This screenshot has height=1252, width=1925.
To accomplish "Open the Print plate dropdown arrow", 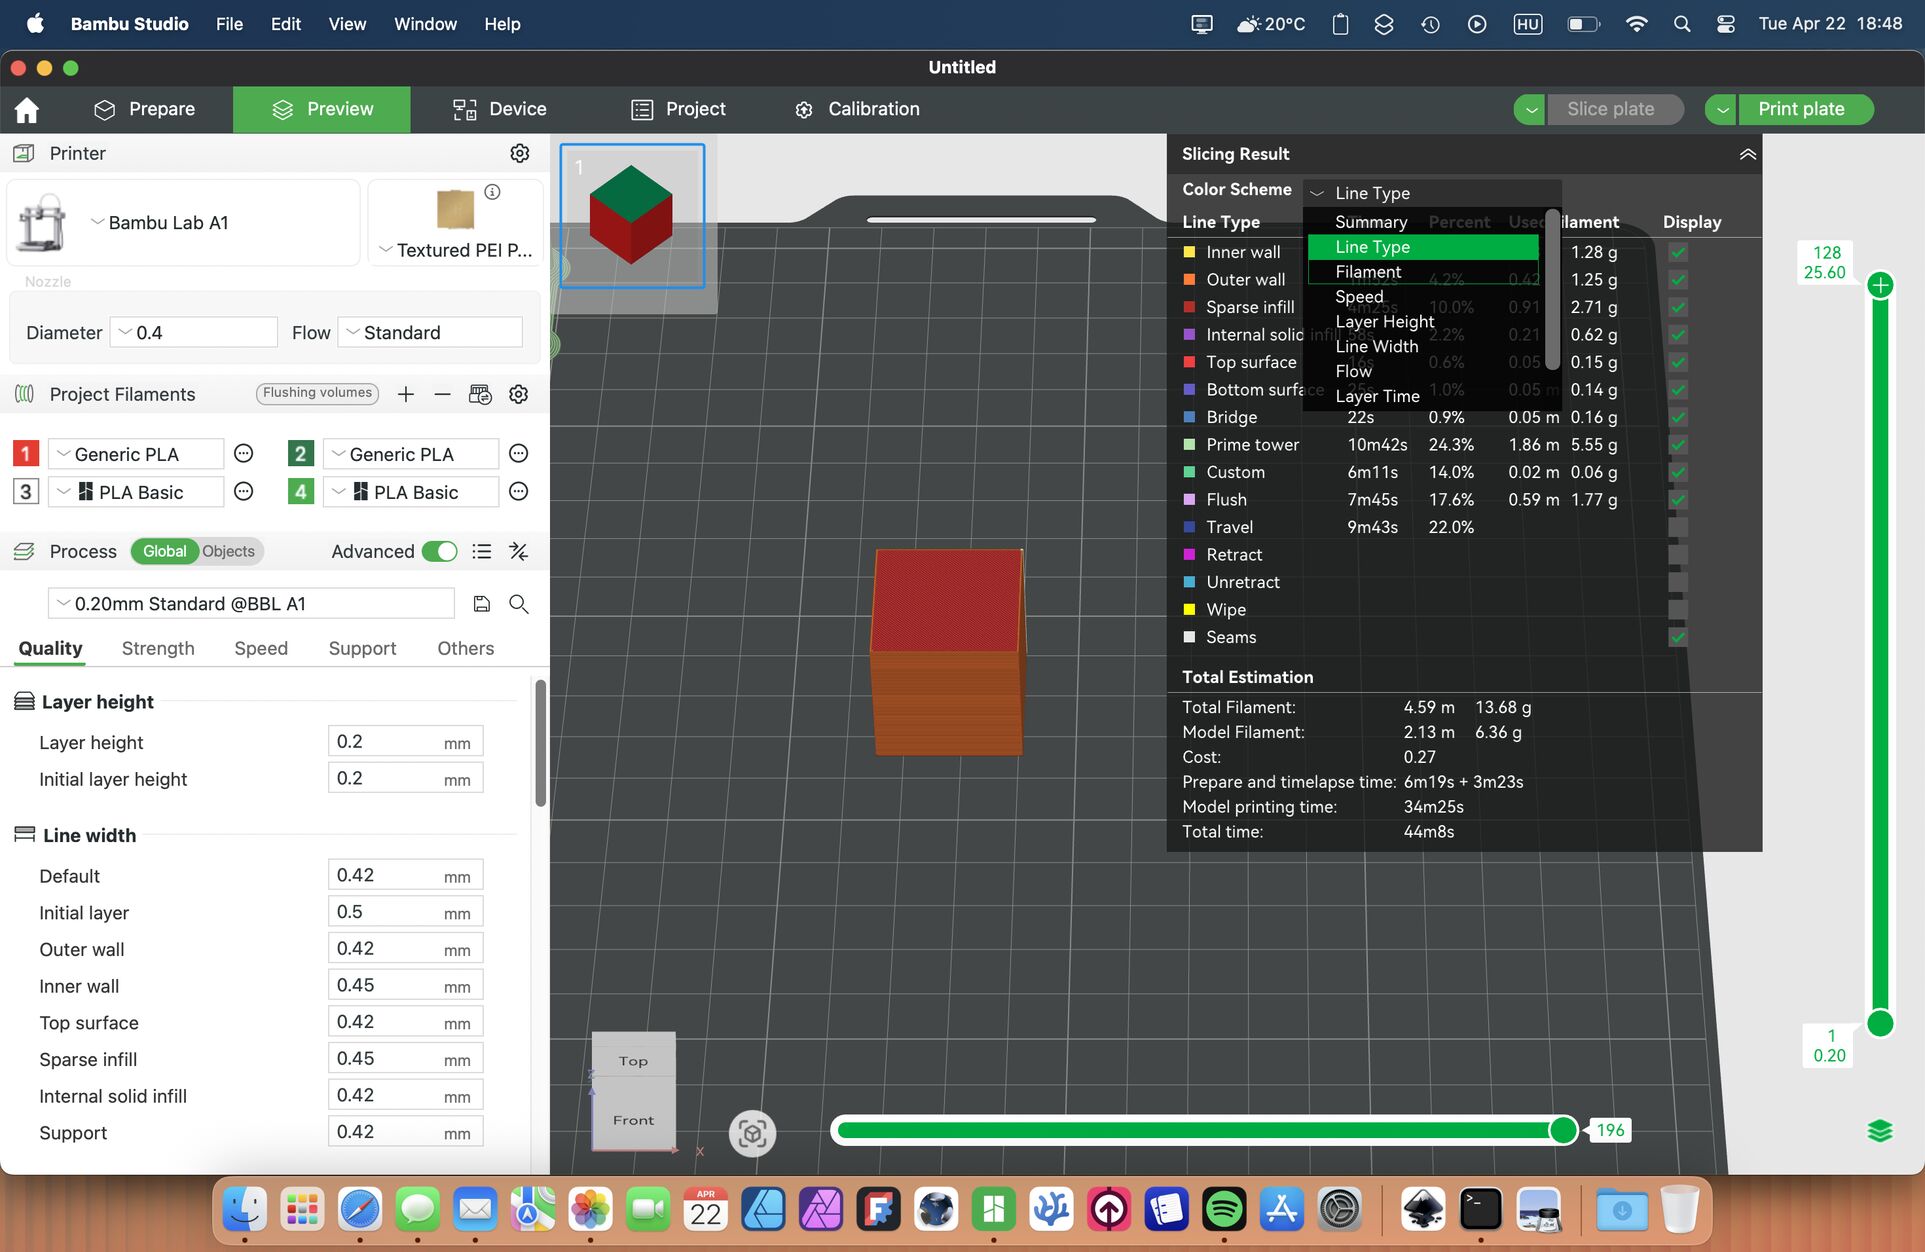I will tap(1720, 109).
